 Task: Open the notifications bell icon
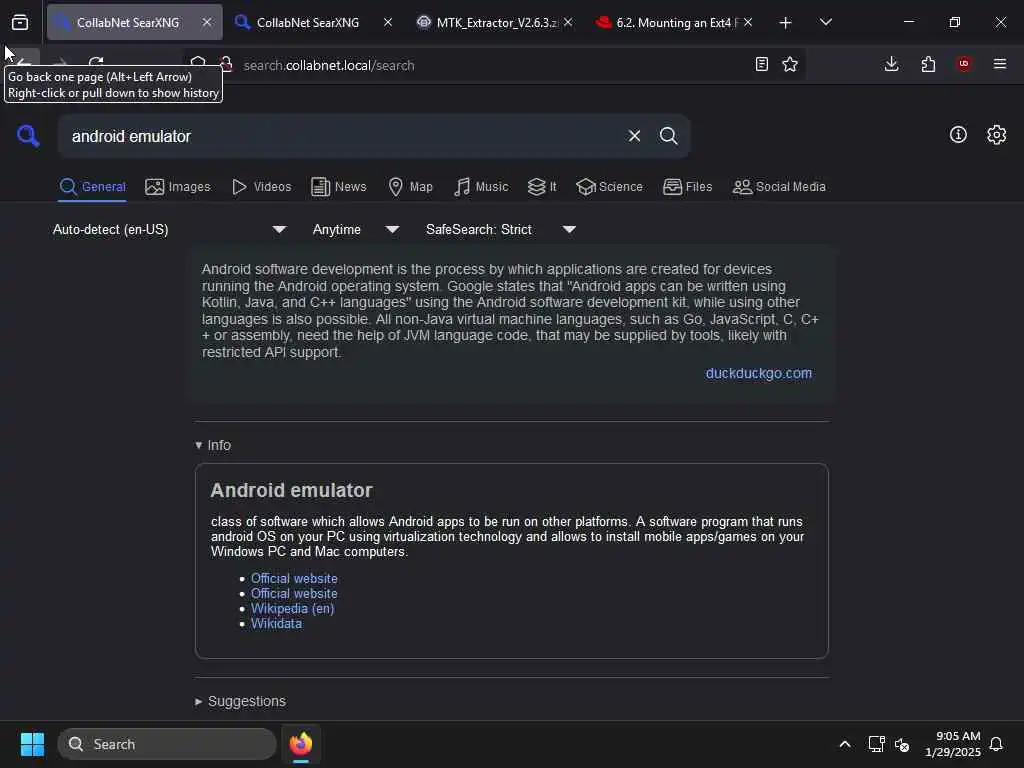pyautogui.click(x=996, y=744)
